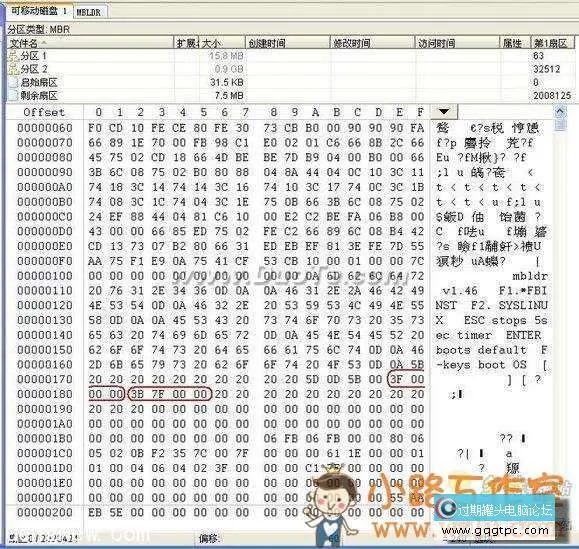
Task: Click the Offset column header
Action: point(44,112)
